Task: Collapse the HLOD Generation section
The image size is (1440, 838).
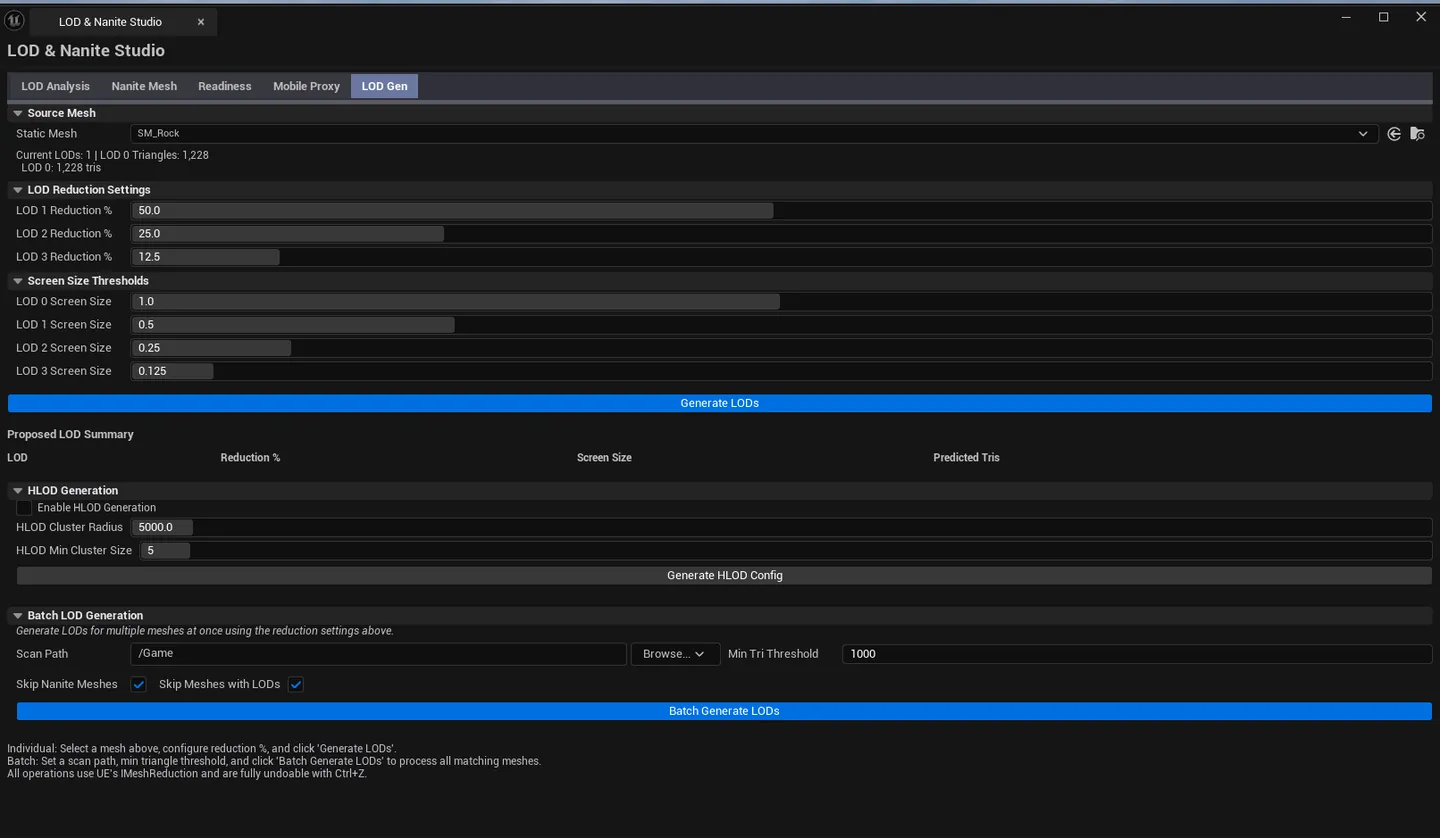Action: point(18,491)
